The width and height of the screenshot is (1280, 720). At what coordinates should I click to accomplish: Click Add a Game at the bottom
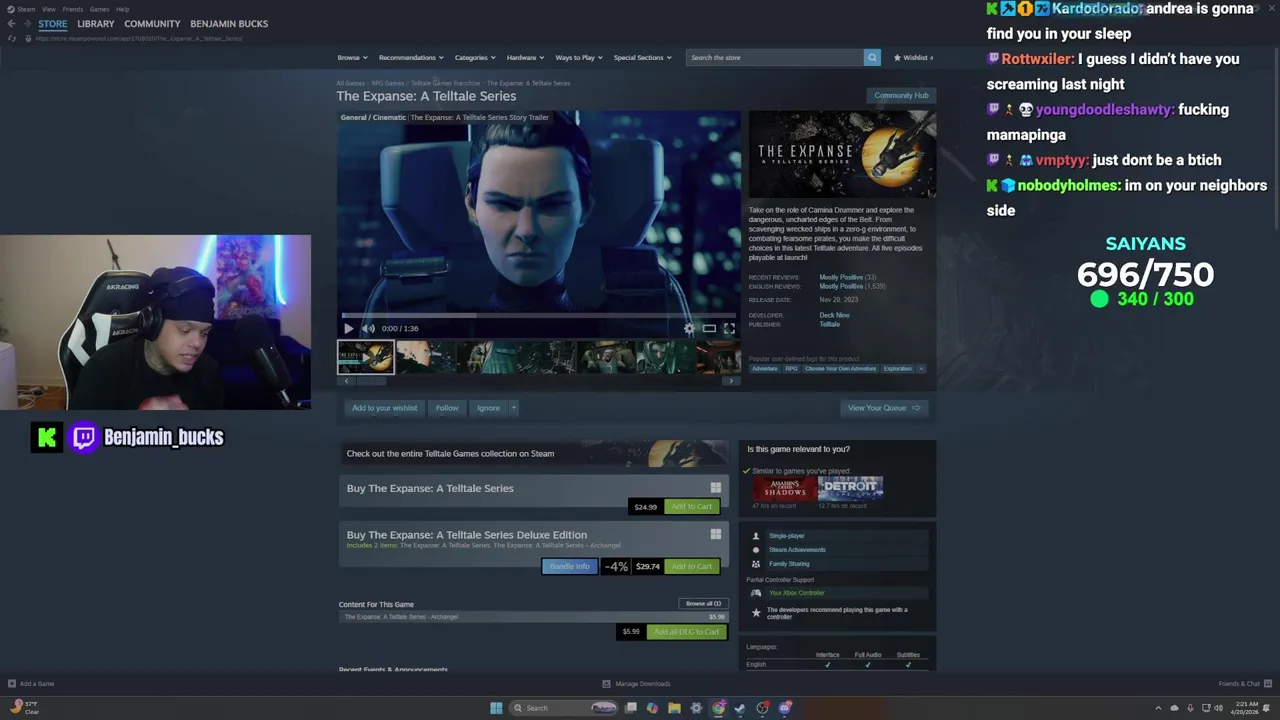click(31, 684)
